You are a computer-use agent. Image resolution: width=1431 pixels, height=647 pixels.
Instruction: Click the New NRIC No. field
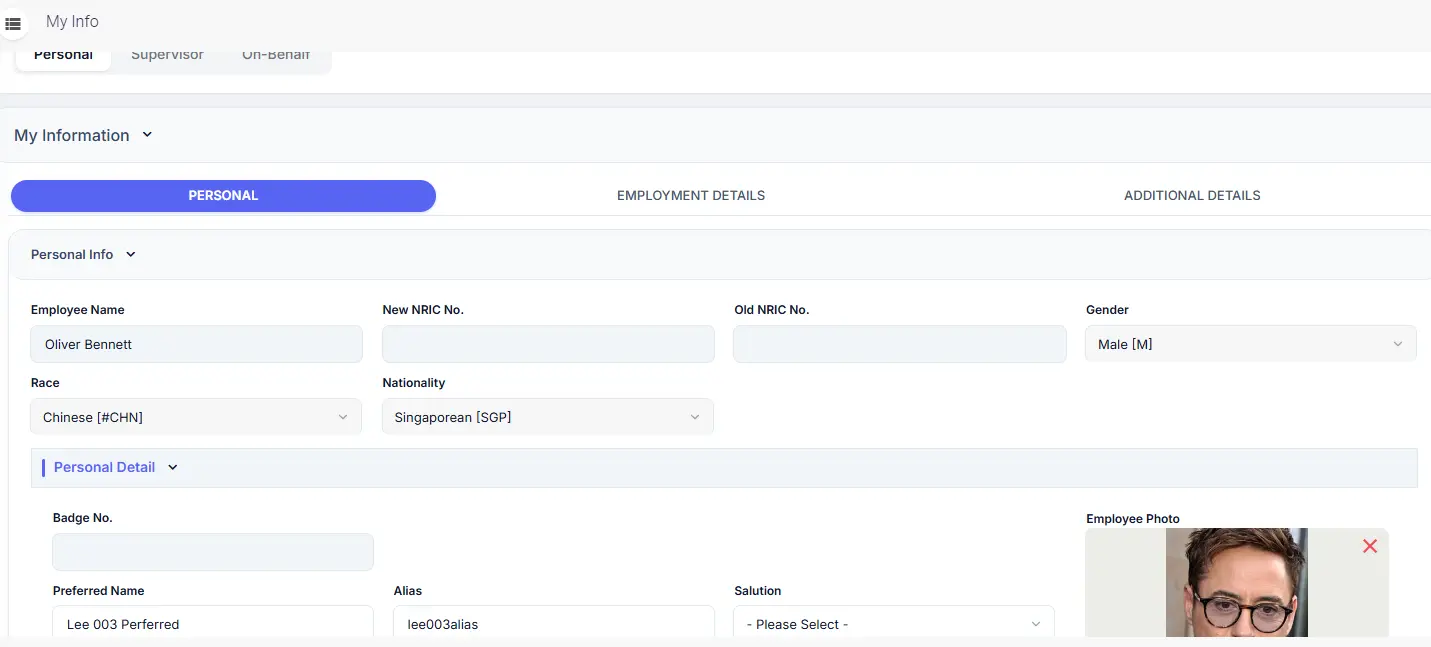click(x=548, y=344)
